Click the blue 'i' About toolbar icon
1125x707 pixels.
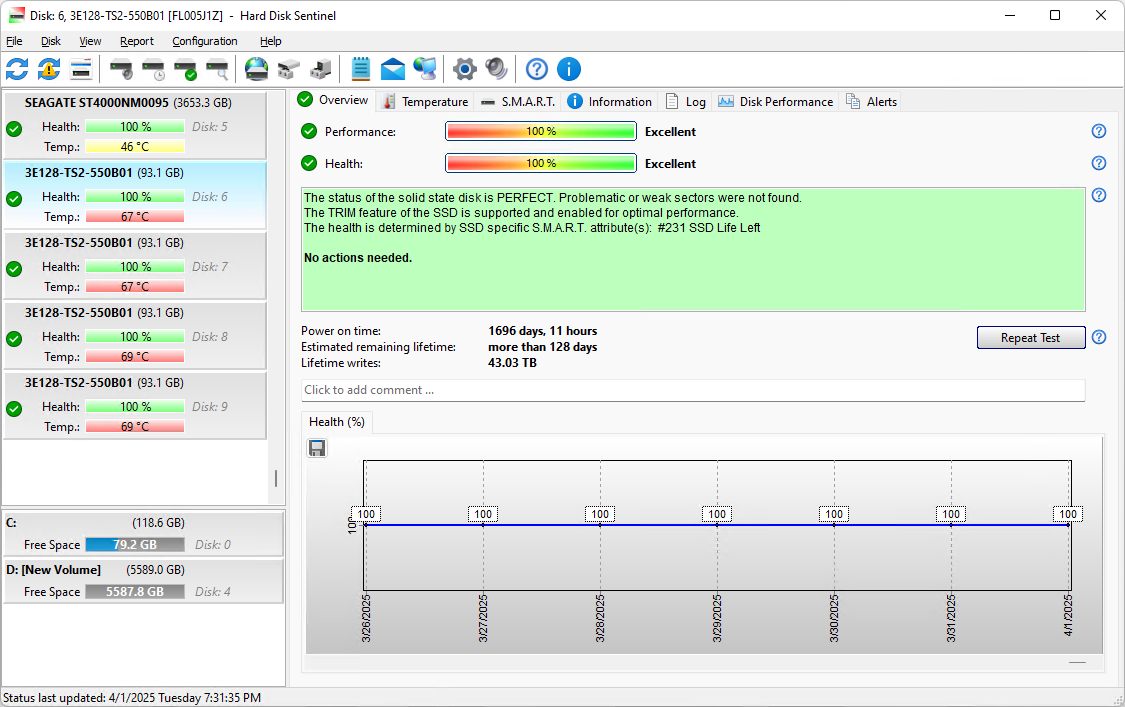point(569,70)
